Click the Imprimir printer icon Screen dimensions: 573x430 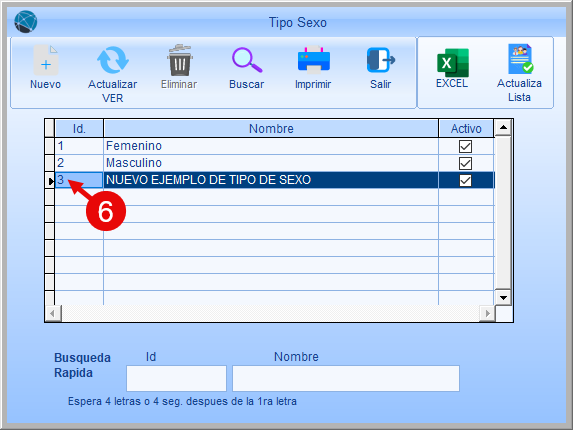pos(314,60)
